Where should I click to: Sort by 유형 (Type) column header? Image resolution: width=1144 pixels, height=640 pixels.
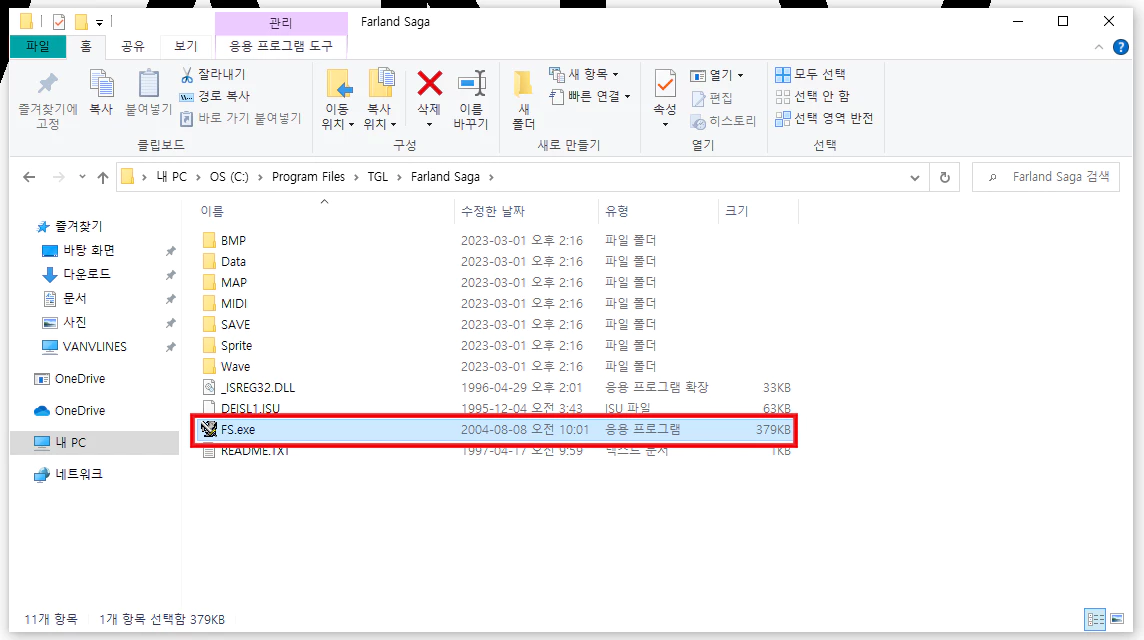click(x=658, y=211)
